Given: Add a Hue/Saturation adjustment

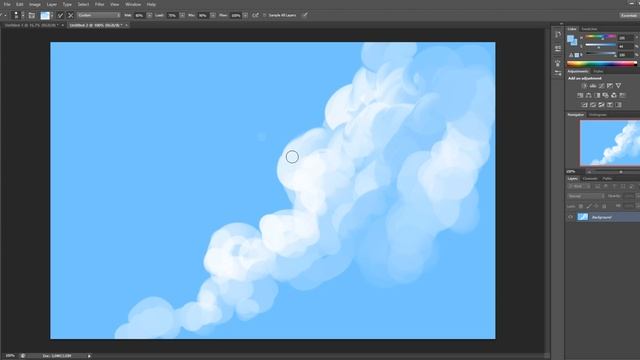Looking at the screenshot, I should (580, 95).
